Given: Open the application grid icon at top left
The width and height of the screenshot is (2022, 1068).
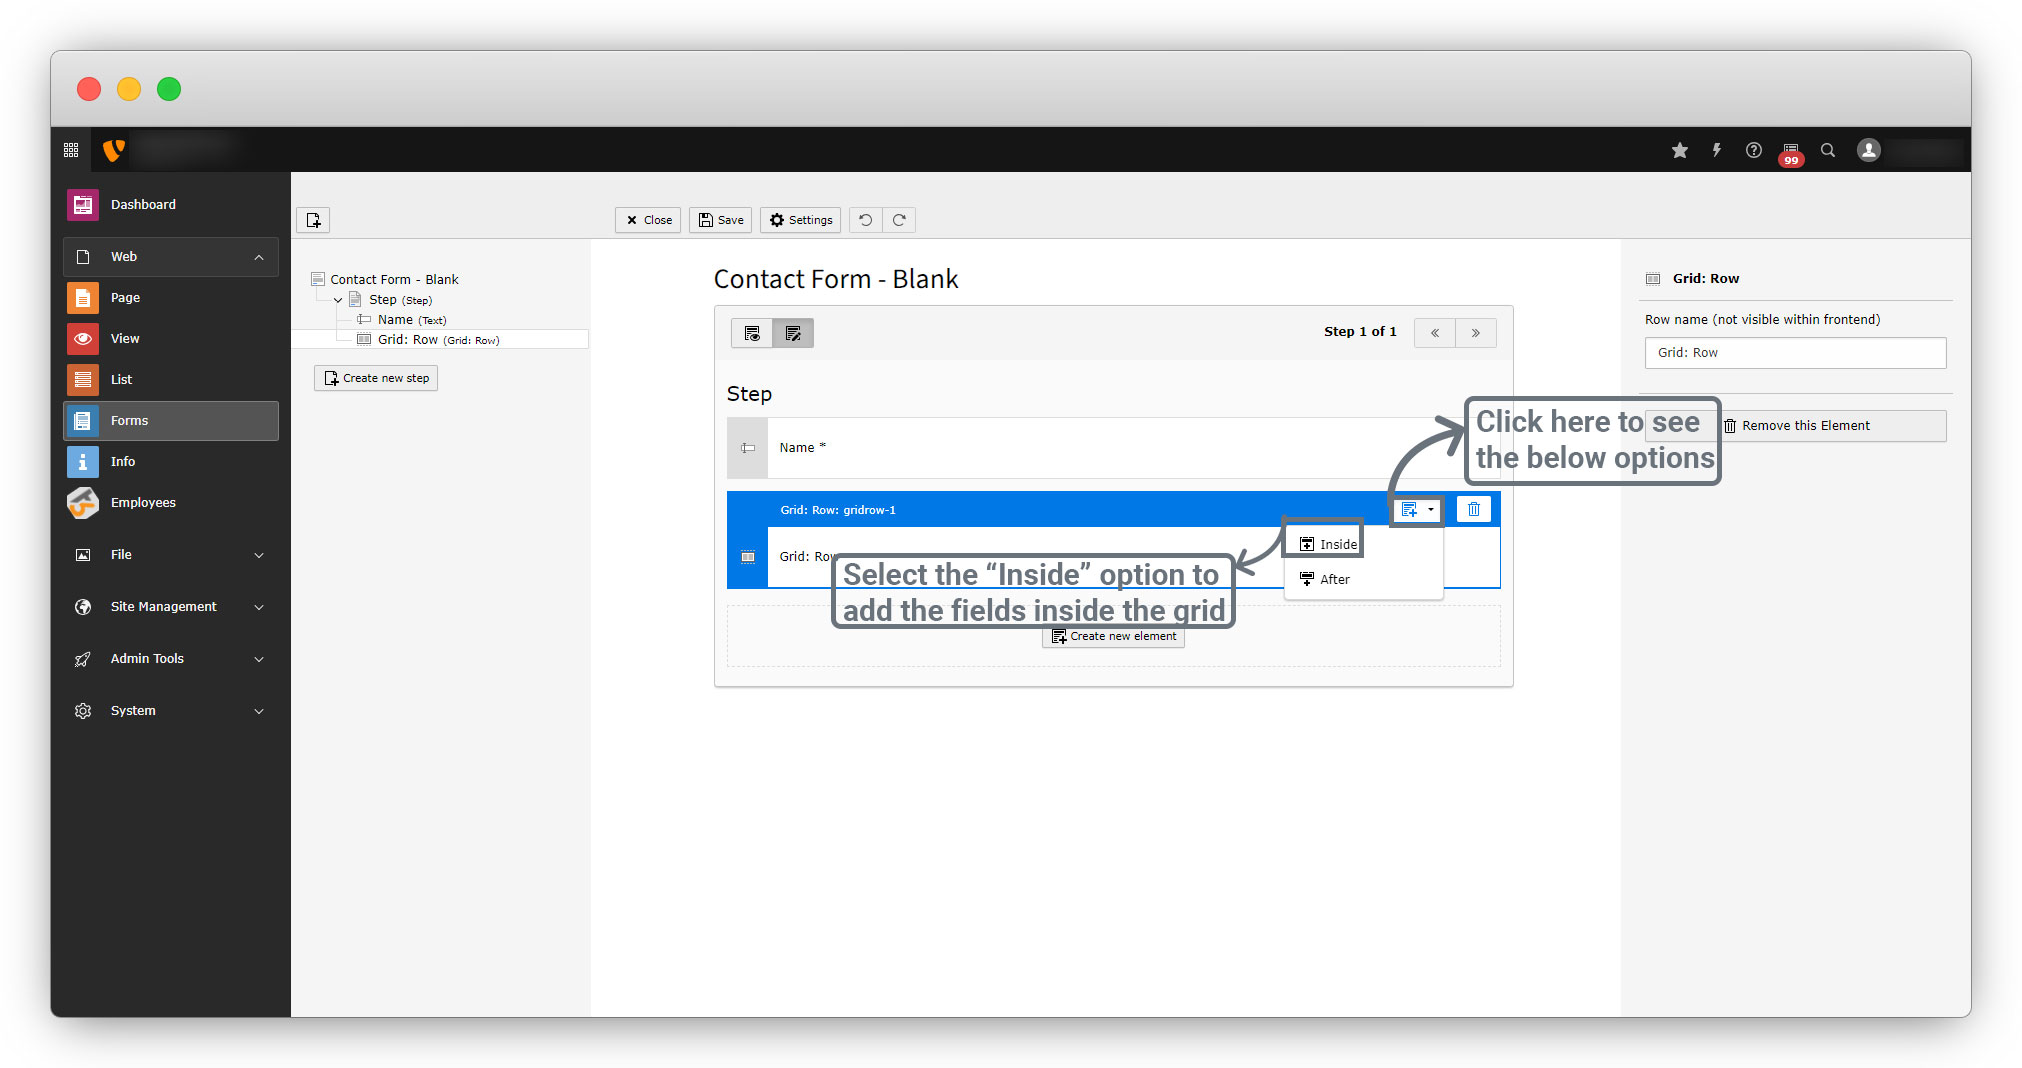Looking at the screenshot, I should [x=71, y=150].
